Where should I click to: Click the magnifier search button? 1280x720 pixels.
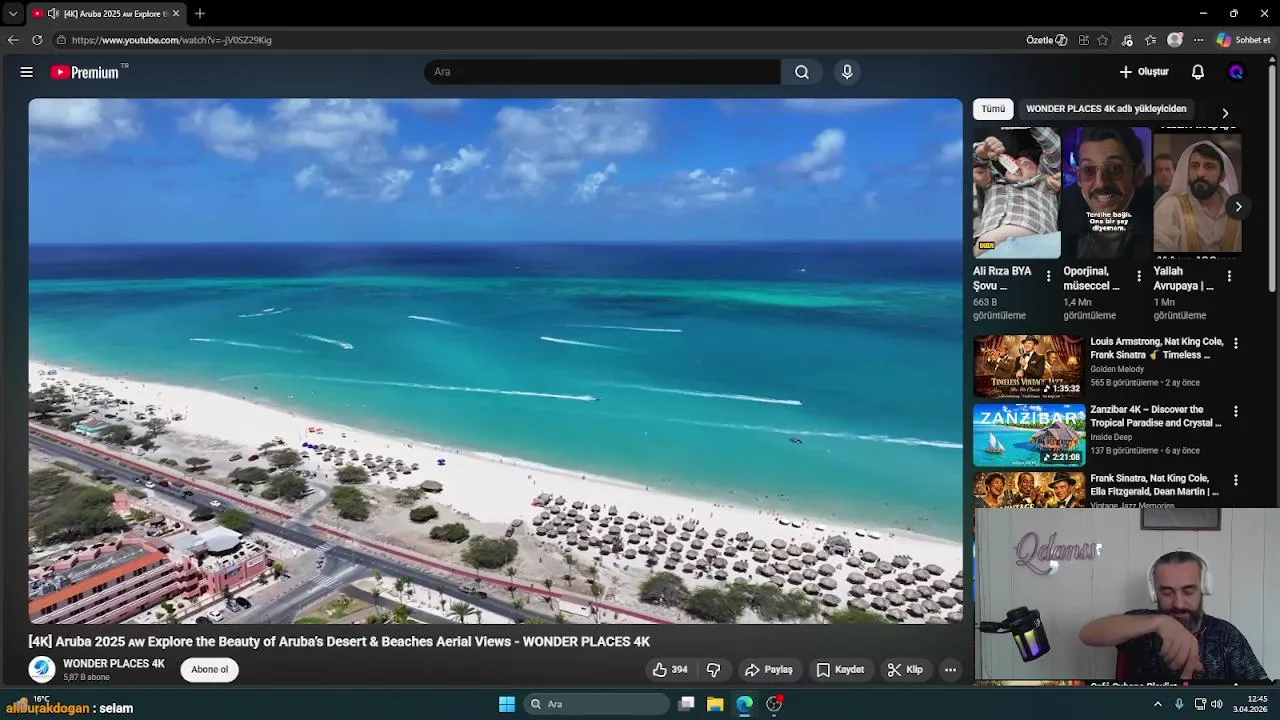point(802,72)
